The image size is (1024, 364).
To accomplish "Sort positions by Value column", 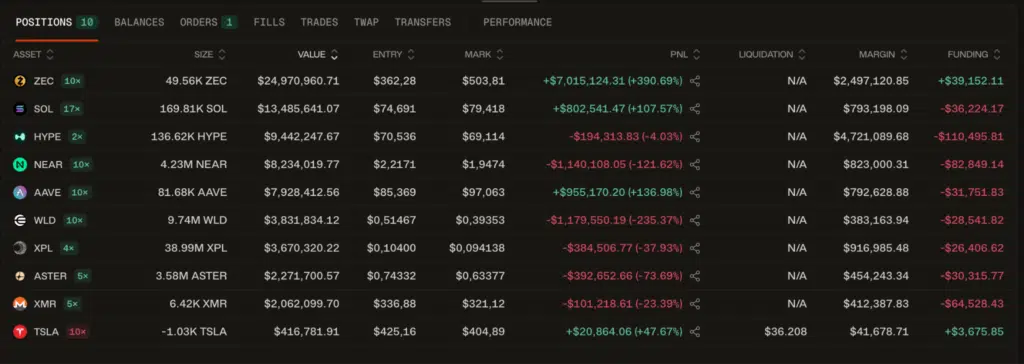I will pos(318,55).
